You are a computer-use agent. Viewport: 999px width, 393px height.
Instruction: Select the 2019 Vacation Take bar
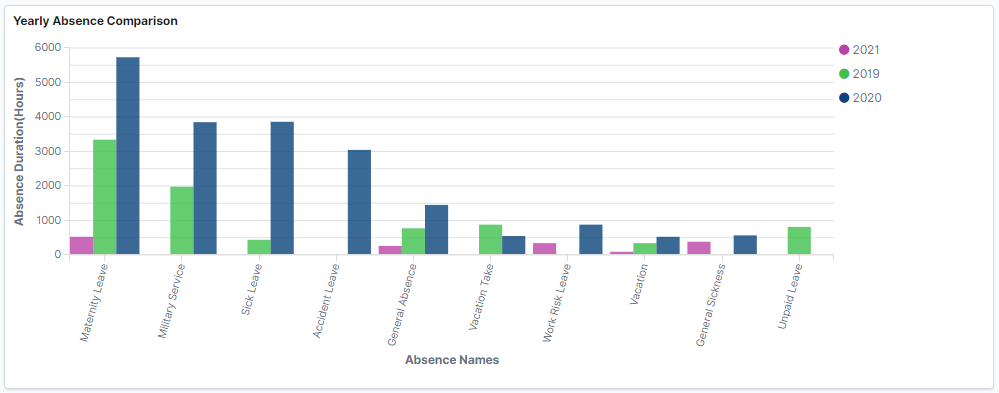tap(491, 239)
